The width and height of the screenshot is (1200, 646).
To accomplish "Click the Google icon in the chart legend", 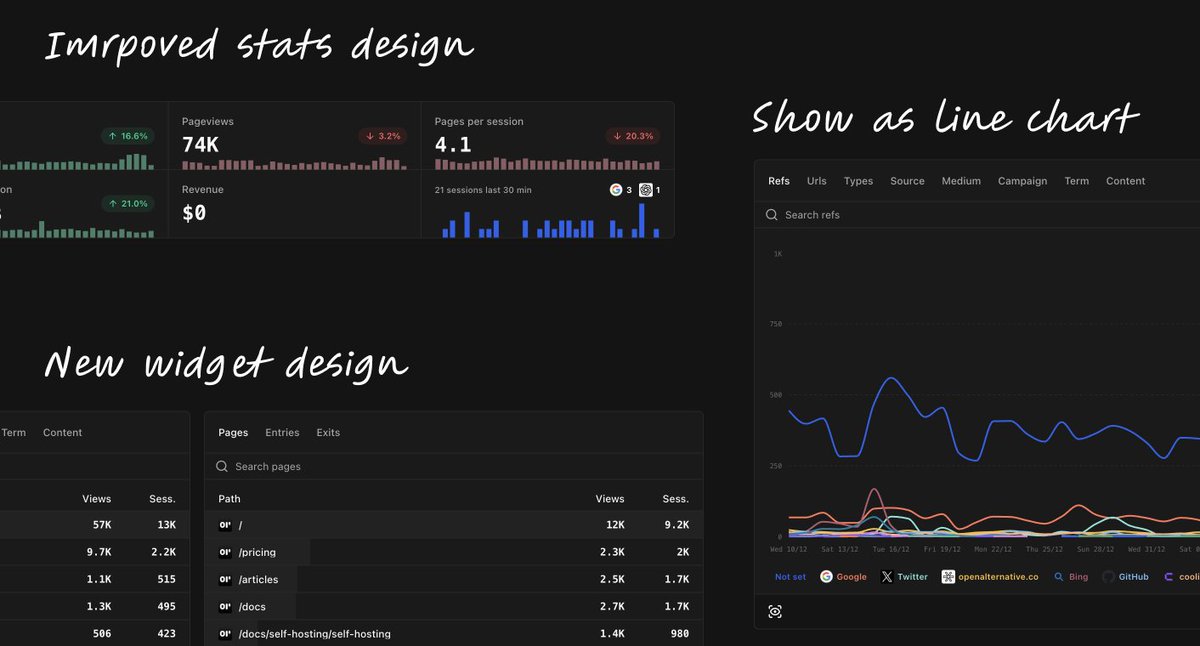I will tap(826, 577).
